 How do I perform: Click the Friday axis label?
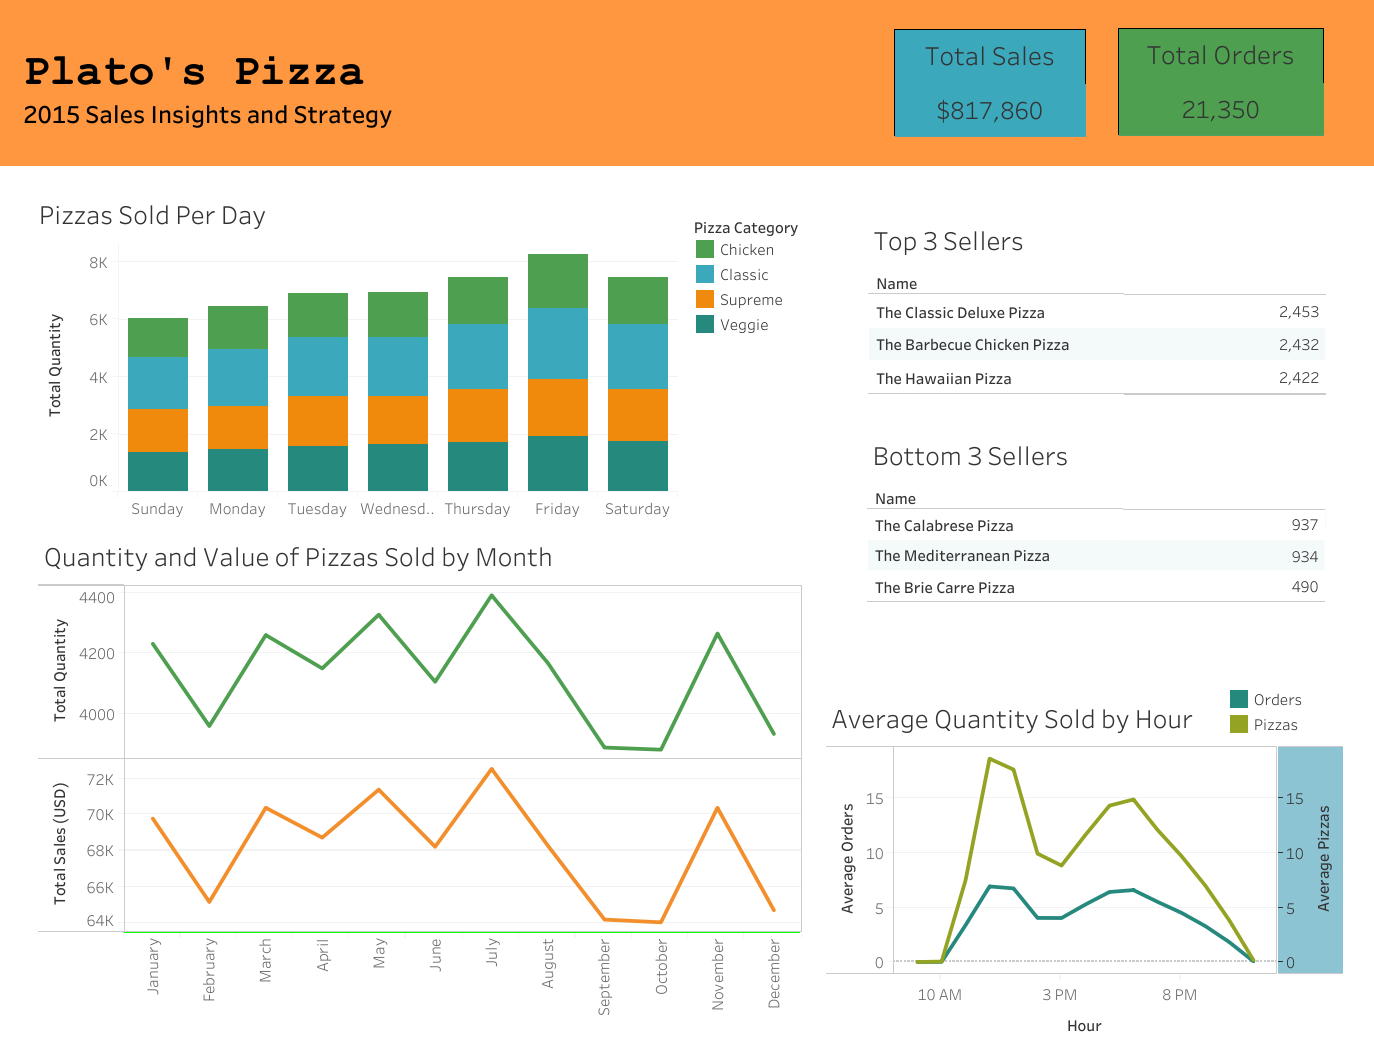coord(557,509)
